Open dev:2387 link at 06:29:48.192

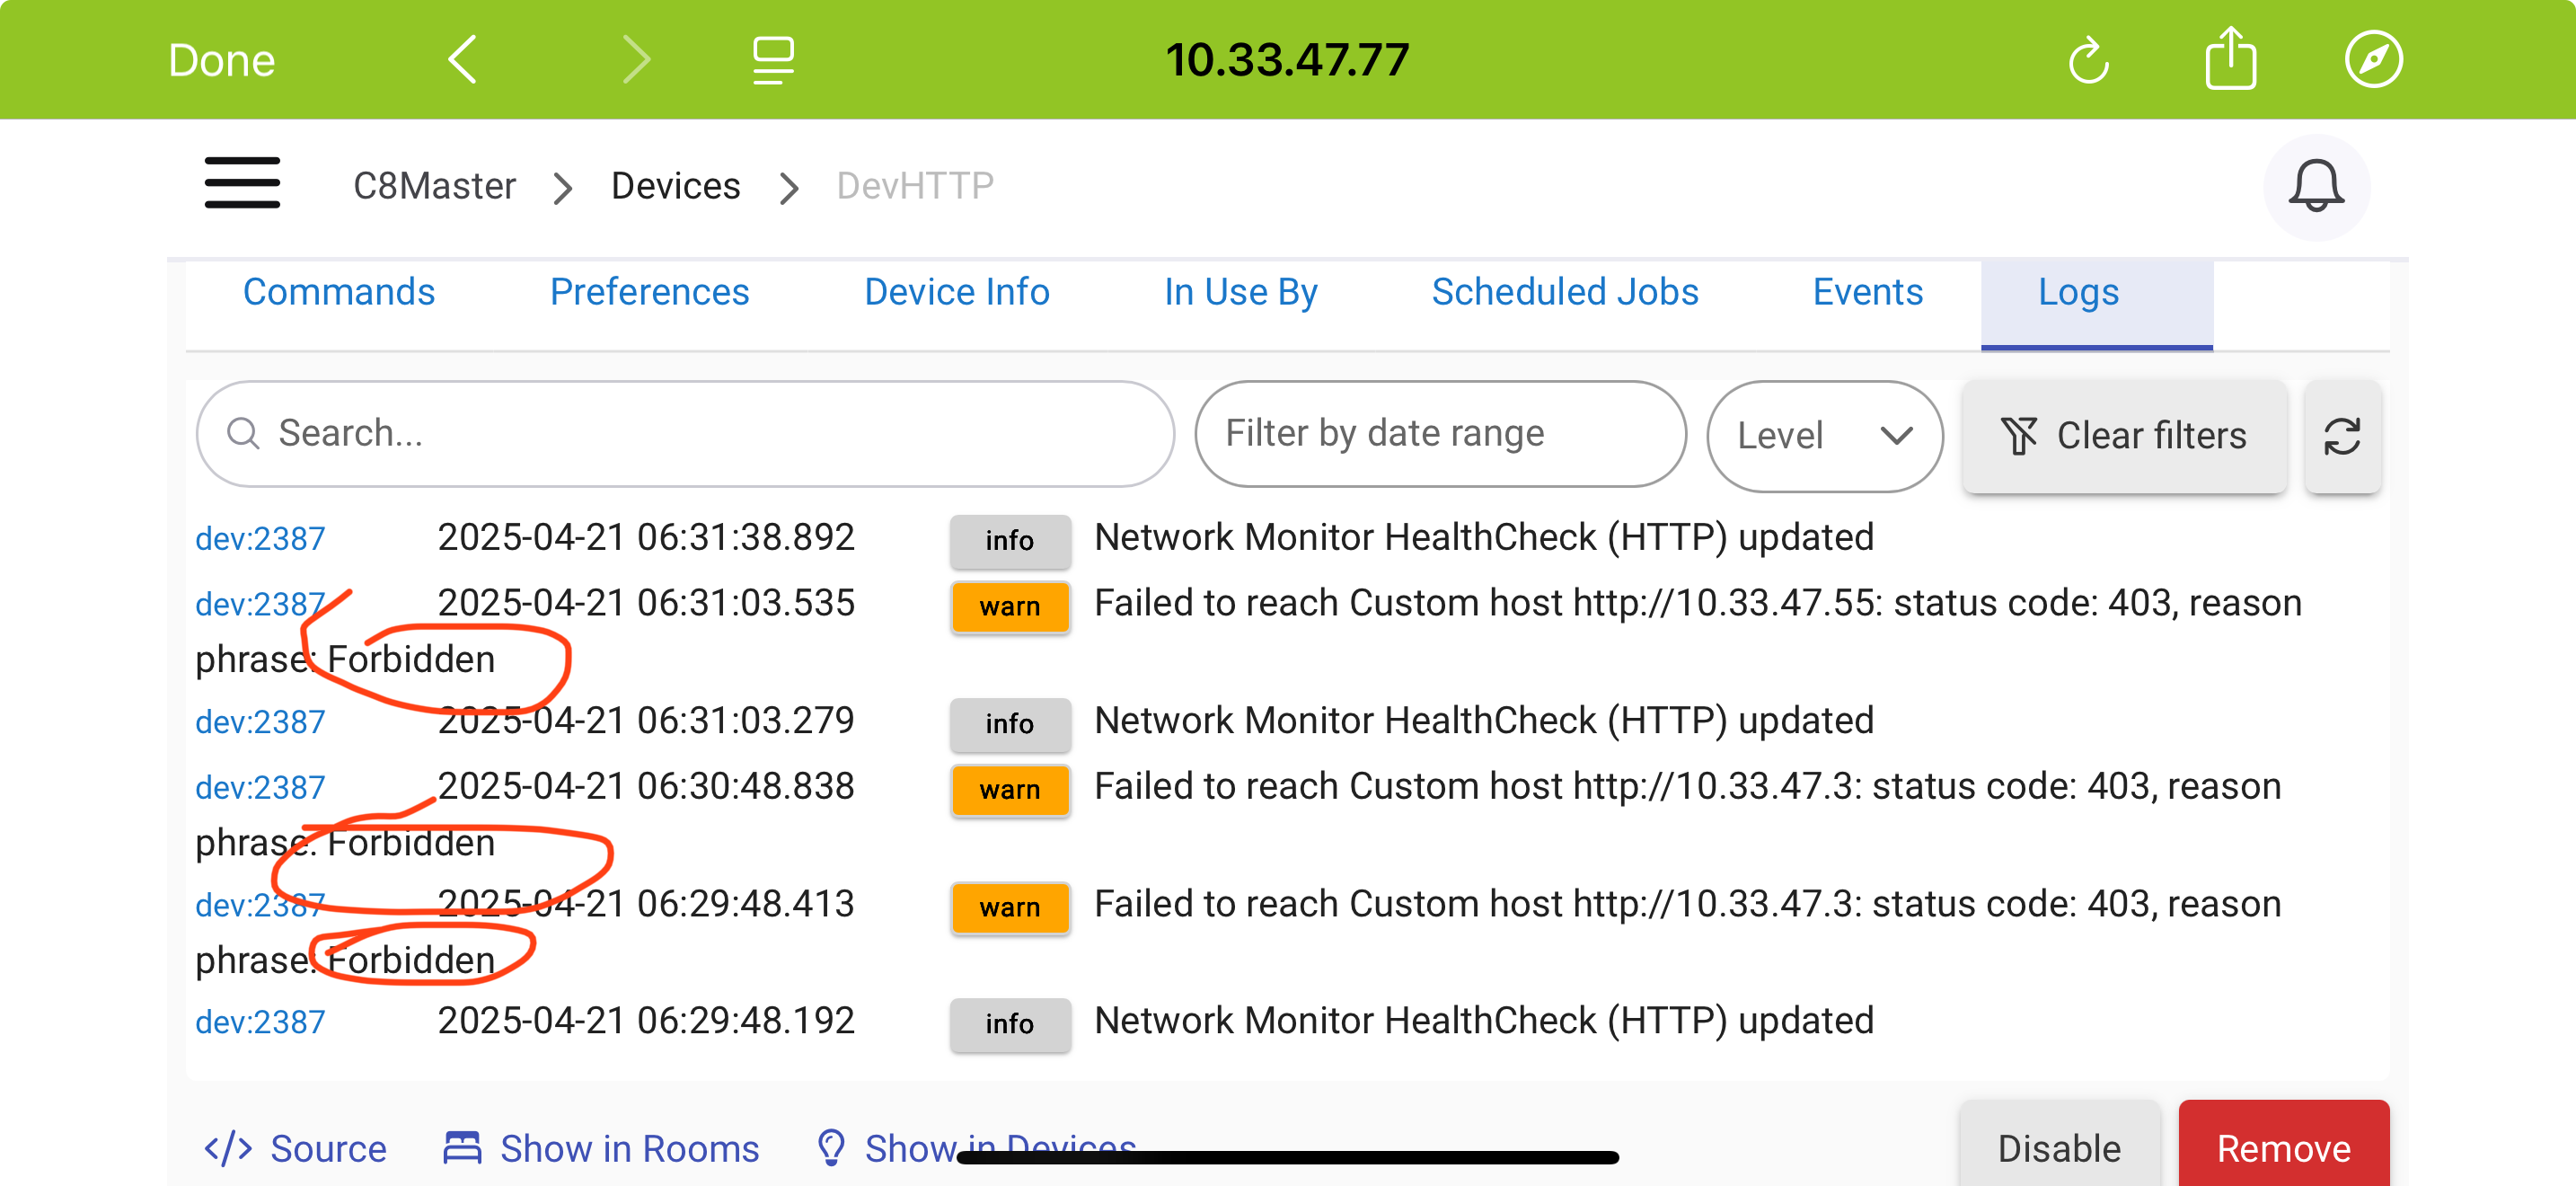tap(260, 1022)
